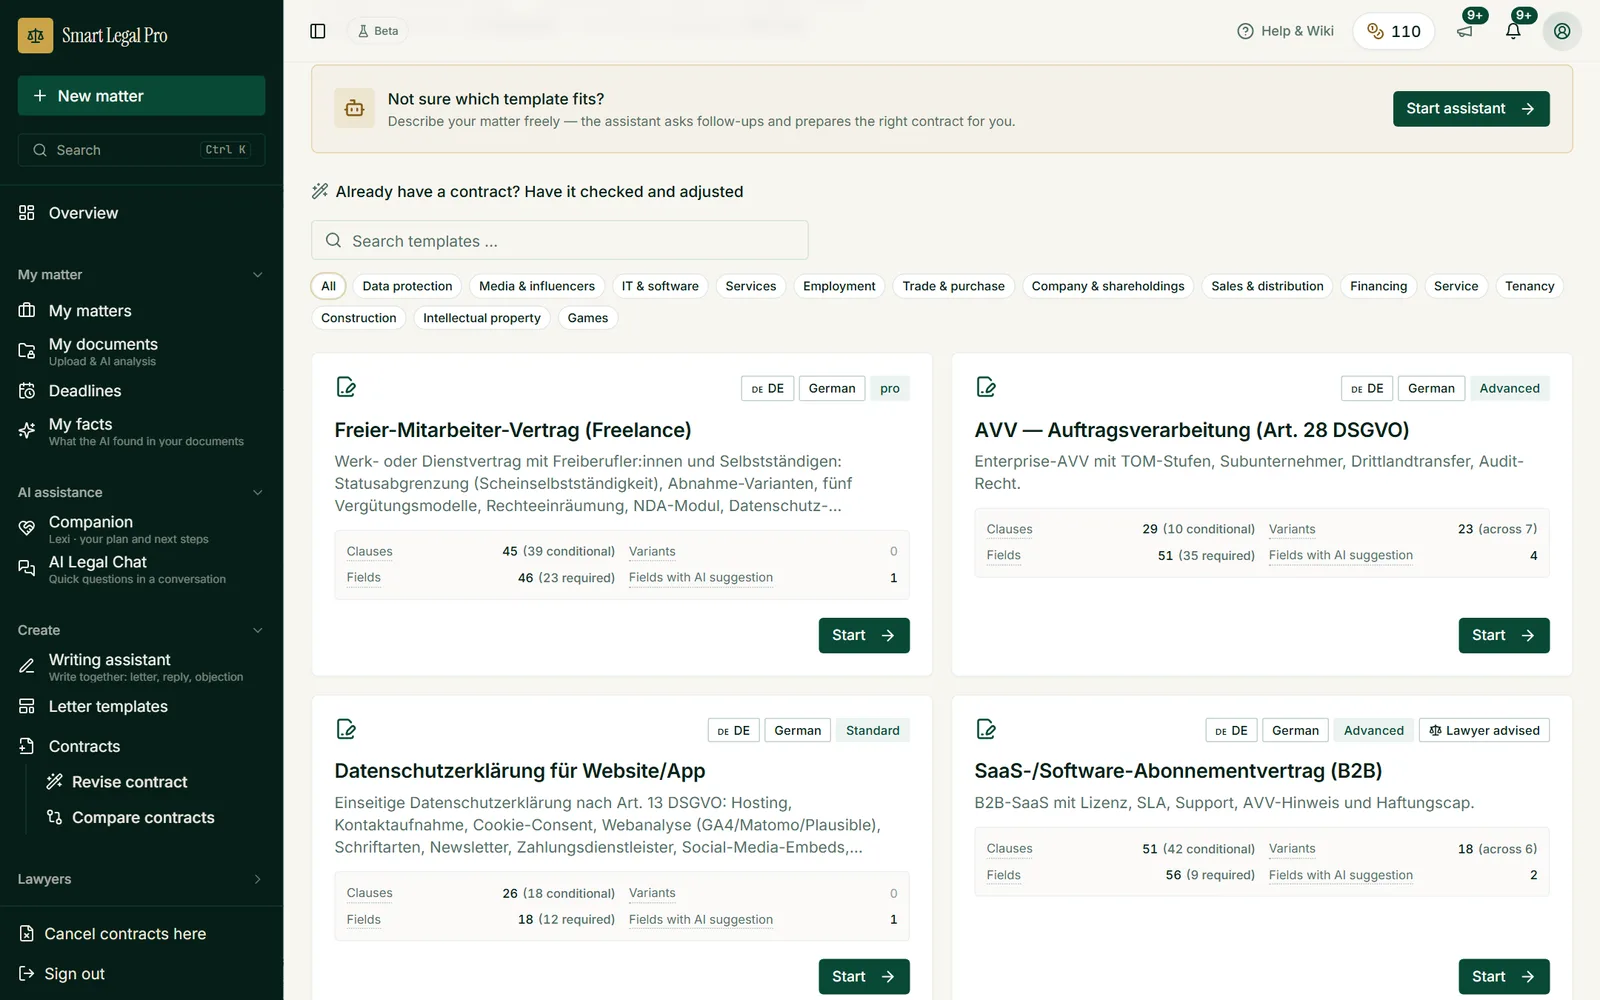Filter by Intellectual property
1600x1000 pixels.
tap(482, 318)
